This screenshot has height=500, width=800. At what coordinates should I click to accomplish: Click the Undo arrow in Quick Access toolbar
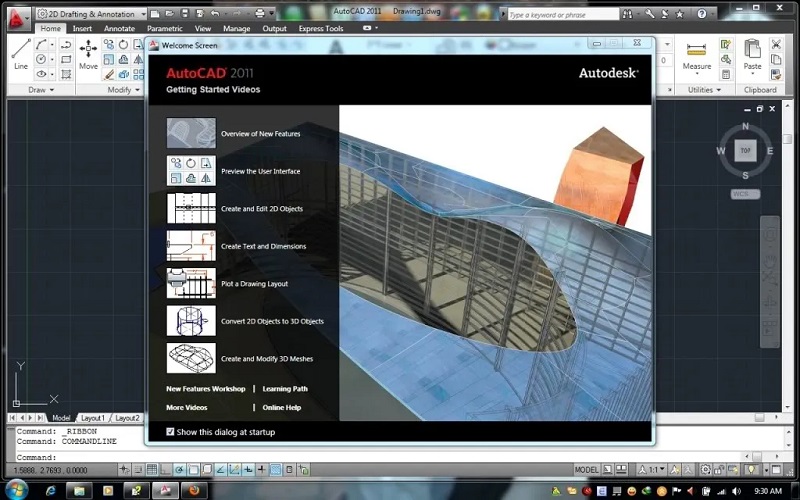(215, 14)
